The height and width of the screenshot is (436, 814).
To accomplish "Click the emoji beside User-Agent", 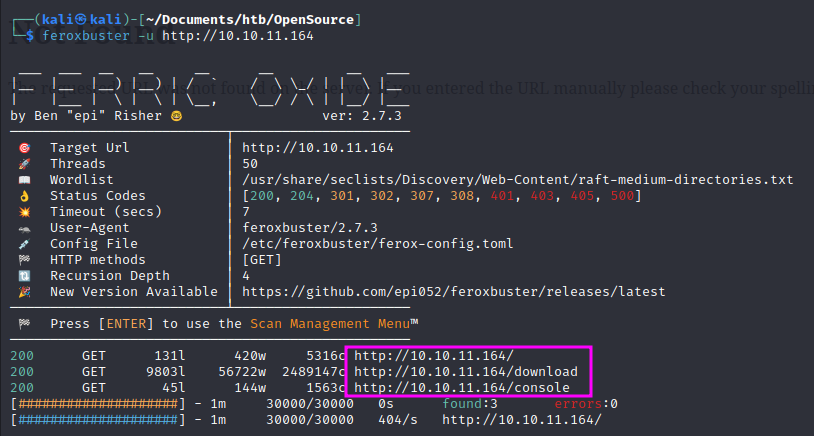I will pos(24,228).
